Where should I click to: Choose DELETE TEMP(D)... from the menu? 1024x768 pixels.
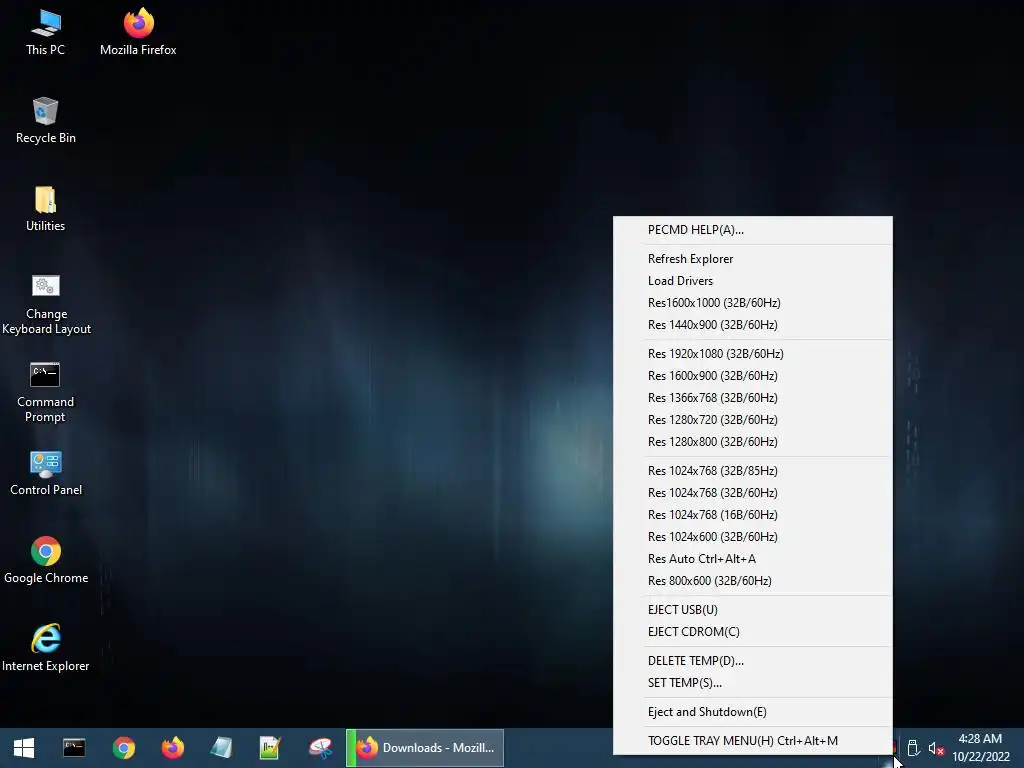coord(752,661)
